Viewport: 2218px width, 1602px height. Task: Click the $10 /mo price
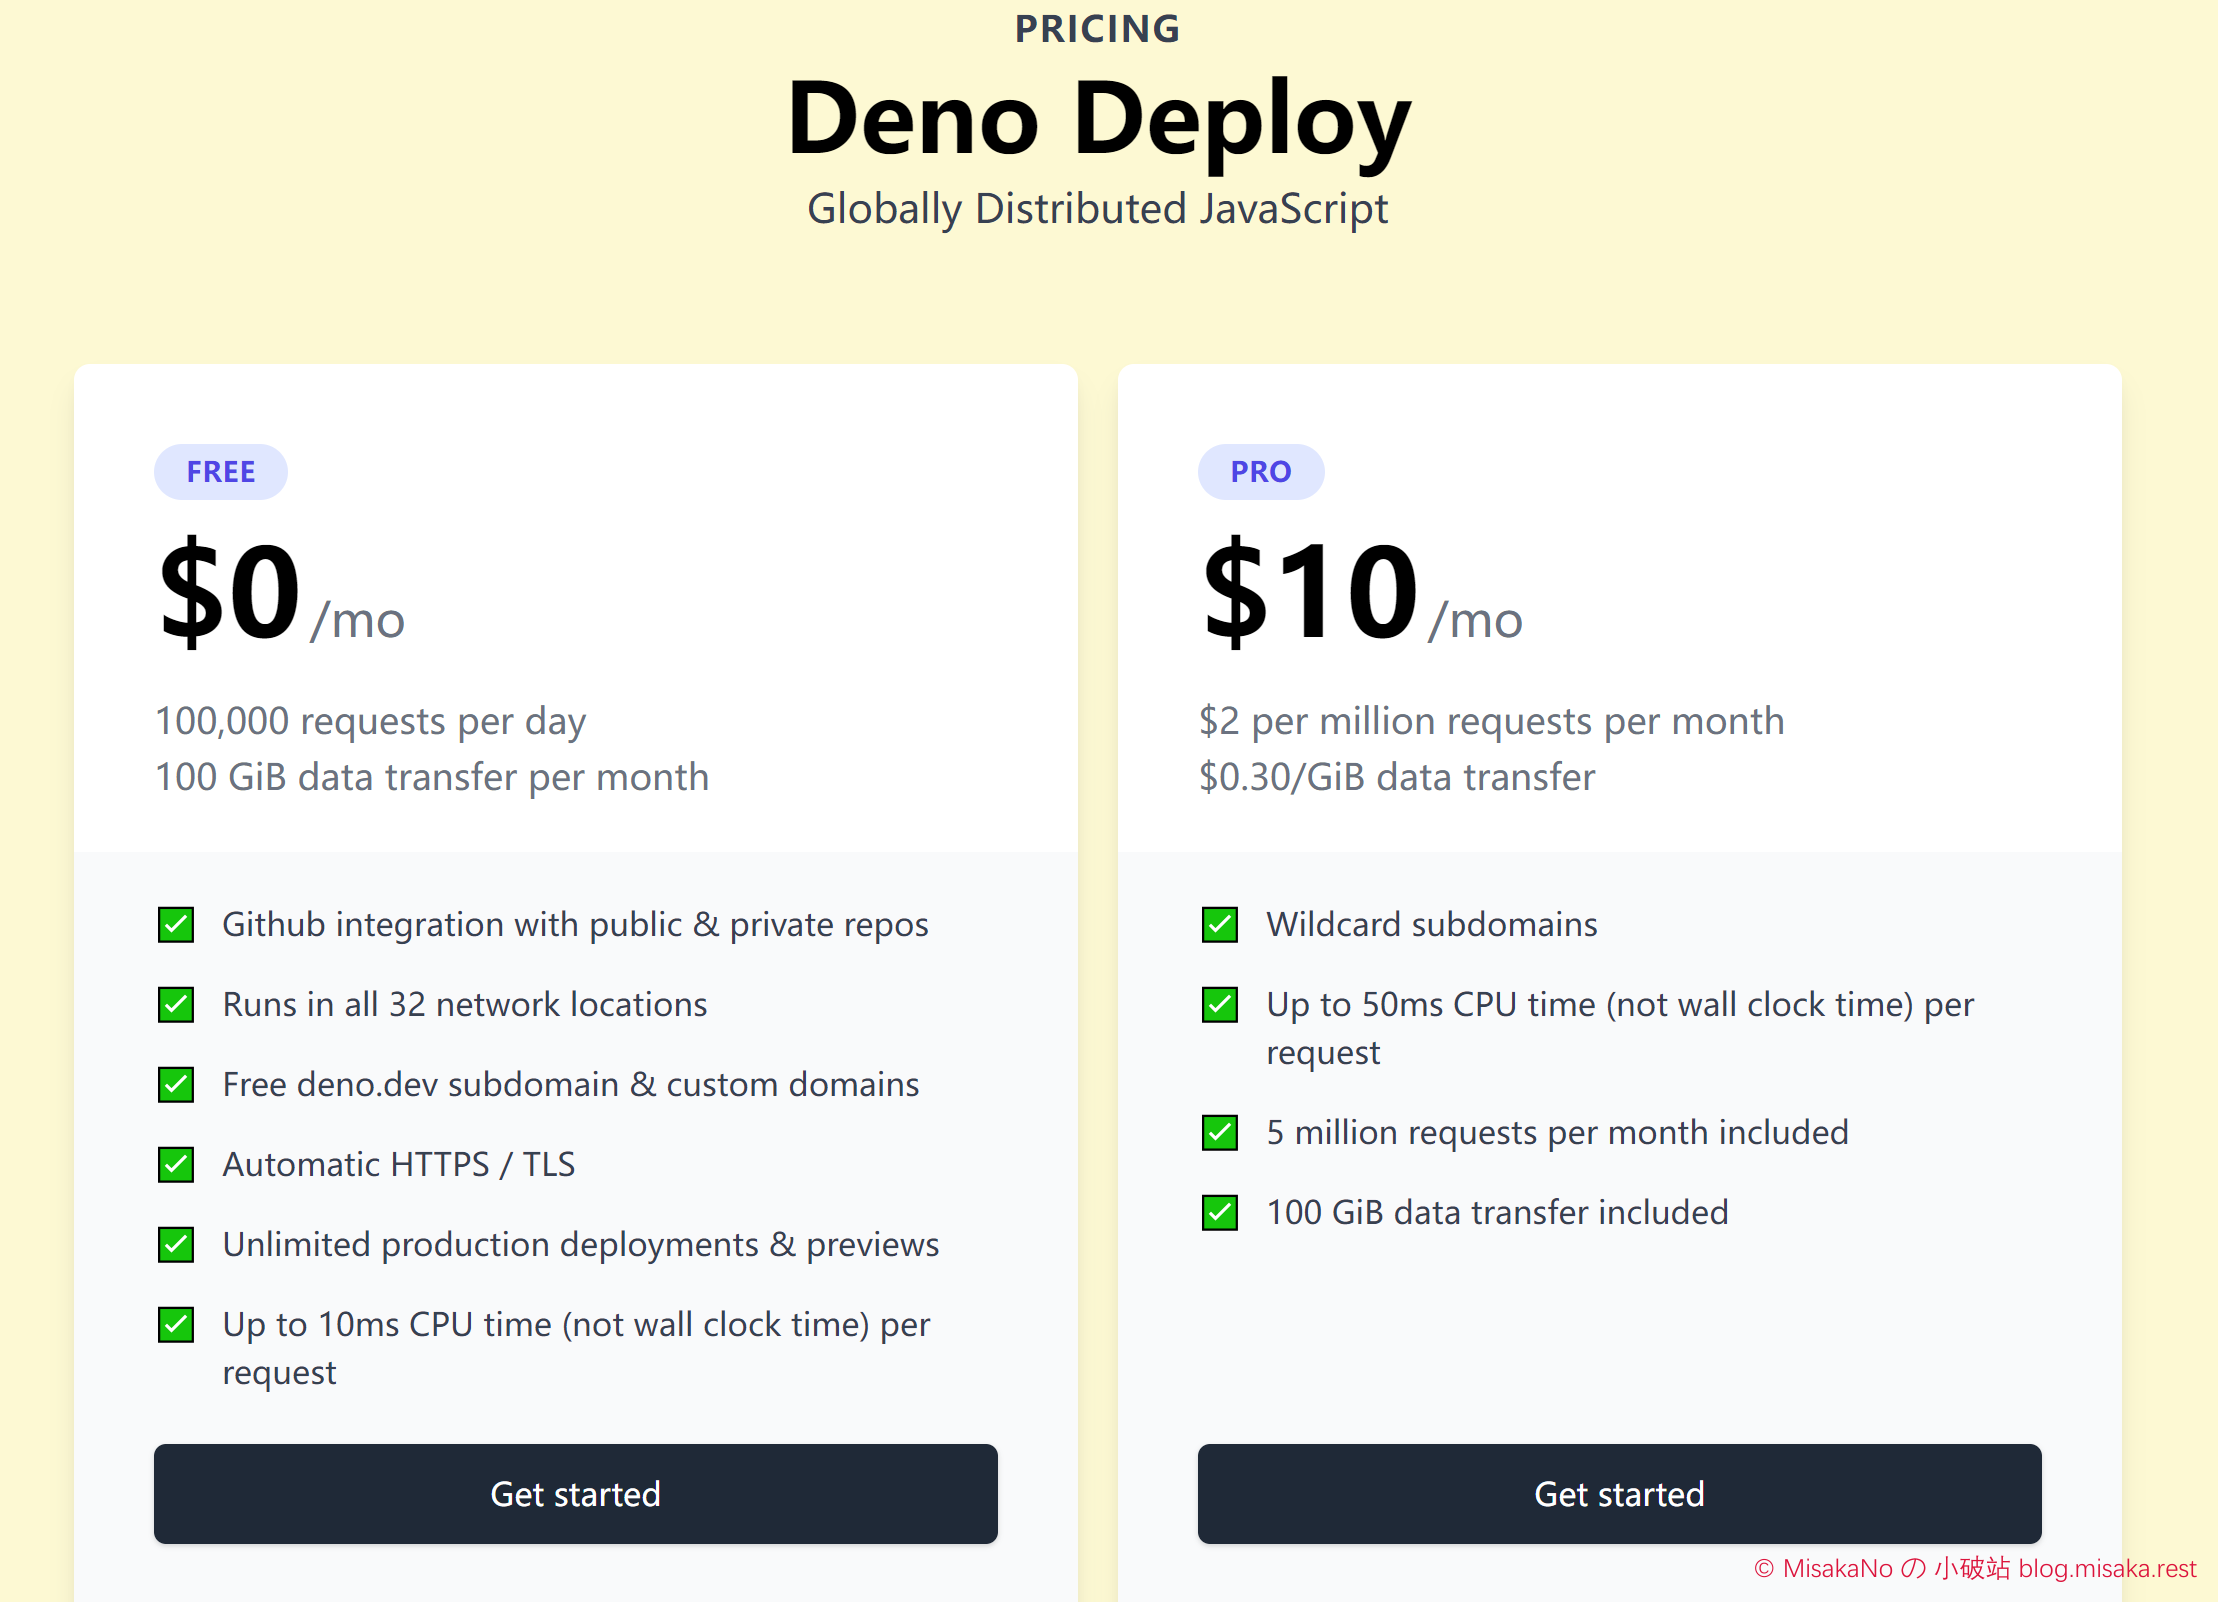[1361, 590]
